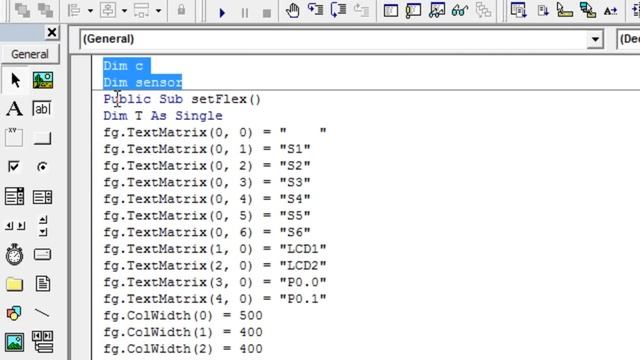The image size is (640, 360).
Task: Select the Timer control tool
Action: 14,254
